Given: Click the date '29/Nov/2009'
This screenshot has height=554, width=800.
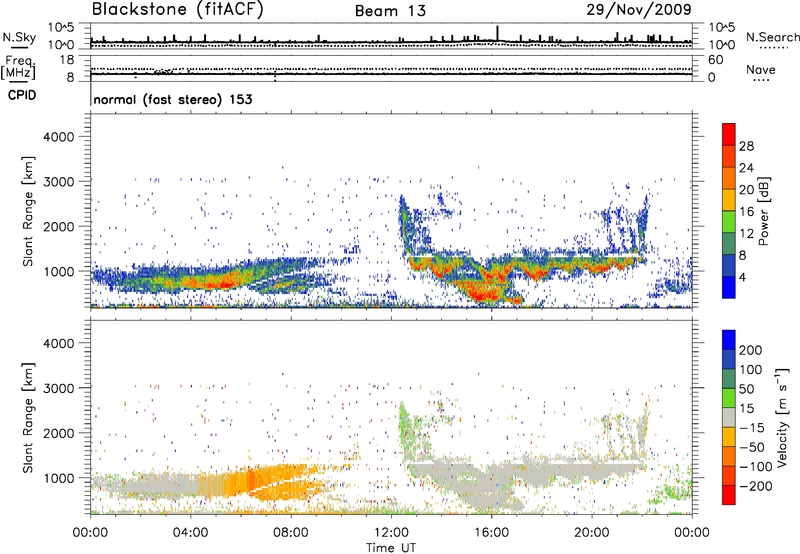Looking at the screenshot, I should pos(639,9).
